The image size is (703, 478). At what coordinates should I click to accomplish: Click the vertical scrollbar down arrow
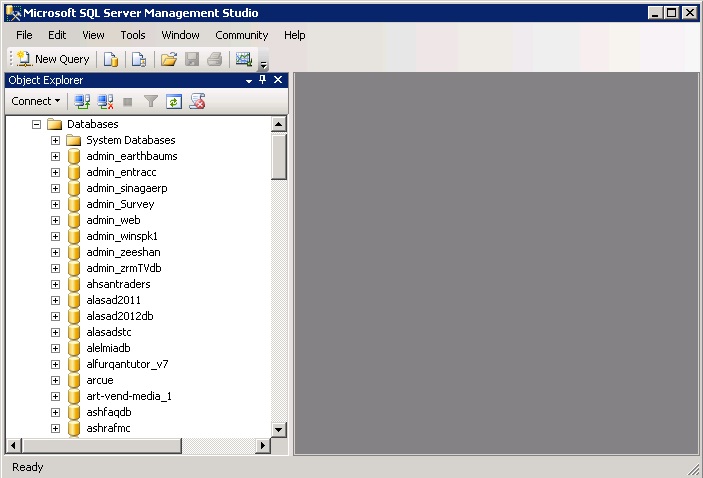pyautogui.click(x=278, y=430)
